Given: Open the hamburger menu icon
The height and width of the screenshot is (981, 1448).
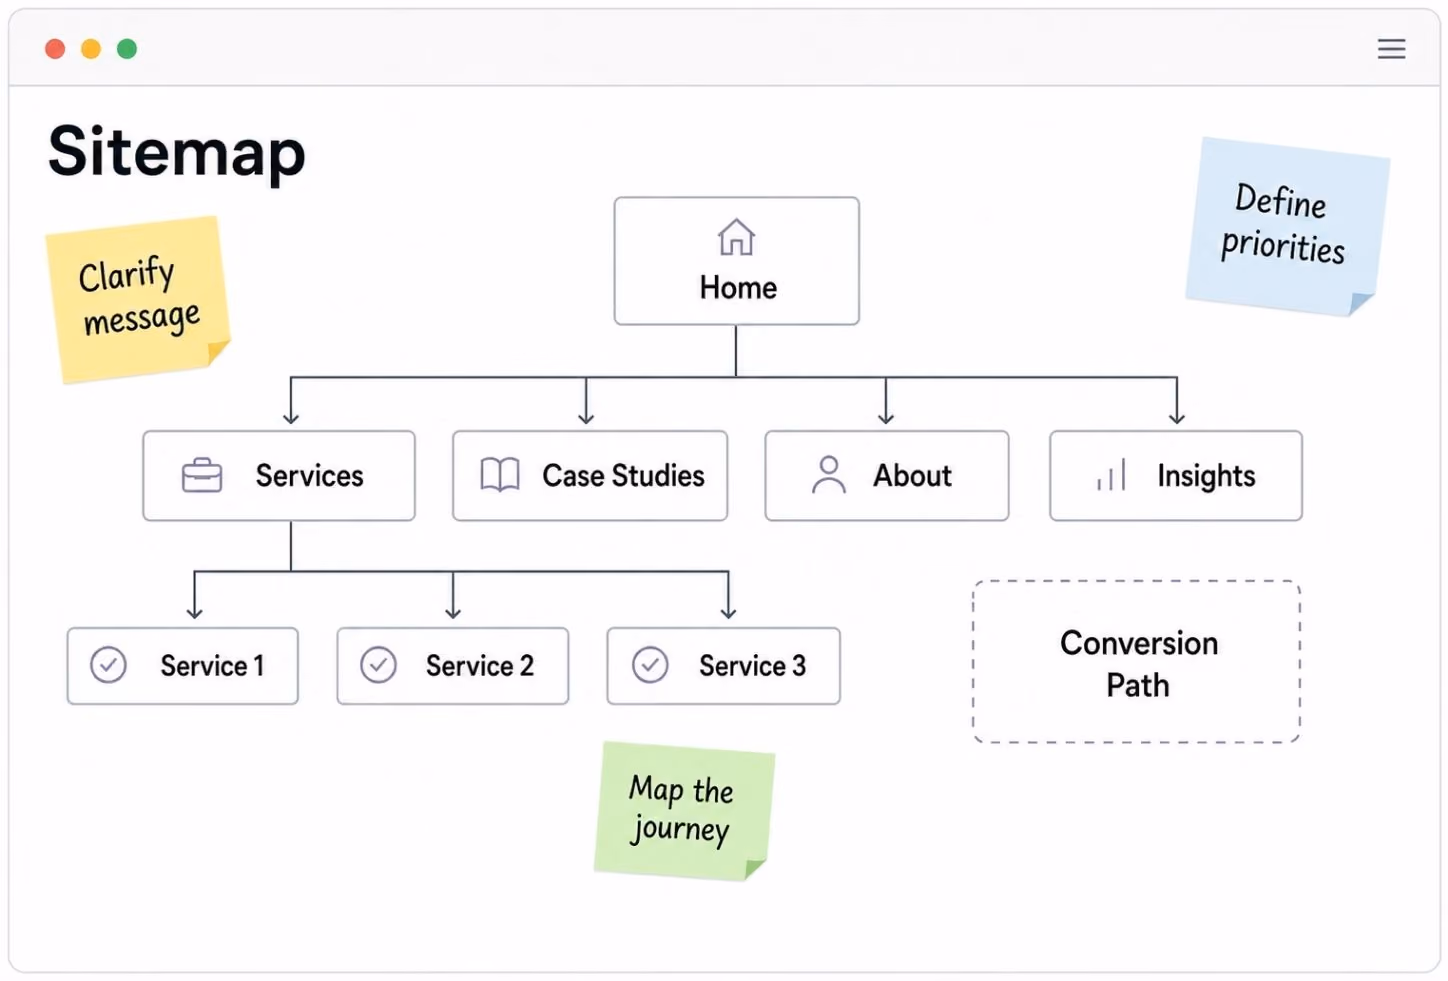Looking at the screenshot, I should click(x=1391, y=49).
